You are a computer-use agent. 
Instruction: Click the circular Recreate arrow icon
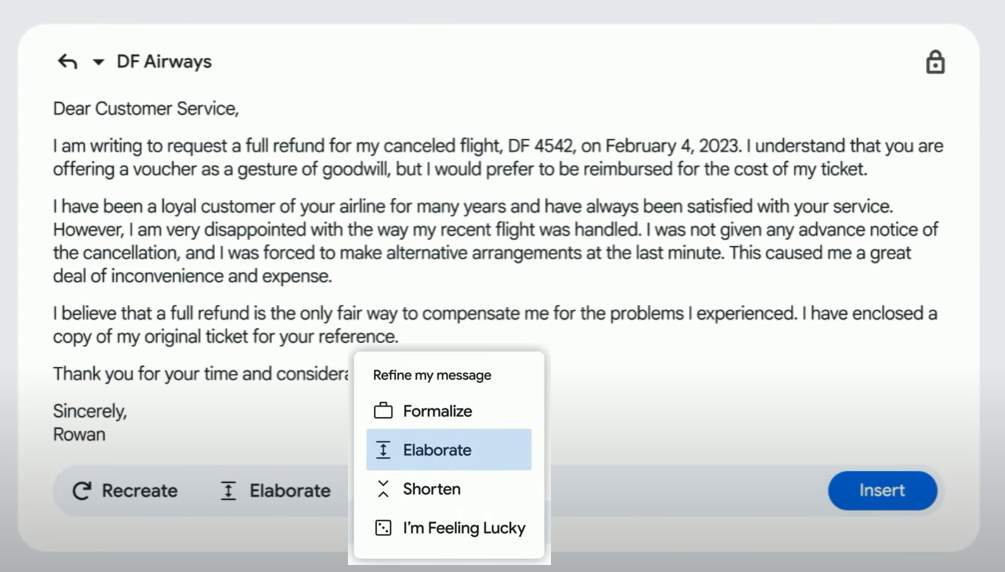82,491
